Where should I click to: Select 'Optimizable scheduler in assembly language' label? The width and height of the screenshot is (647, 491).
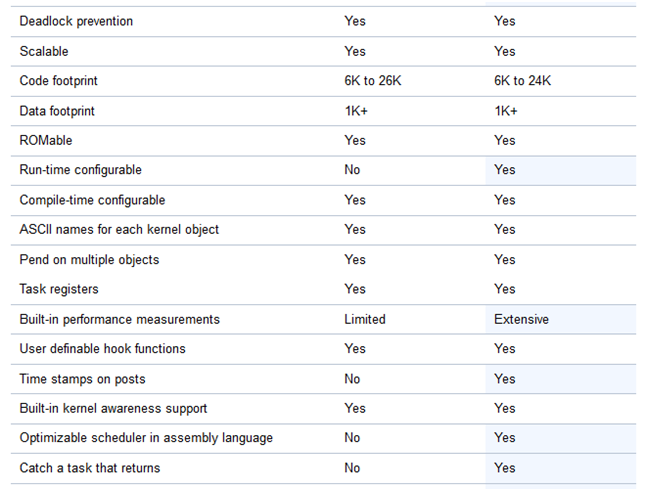pos(146,438)
